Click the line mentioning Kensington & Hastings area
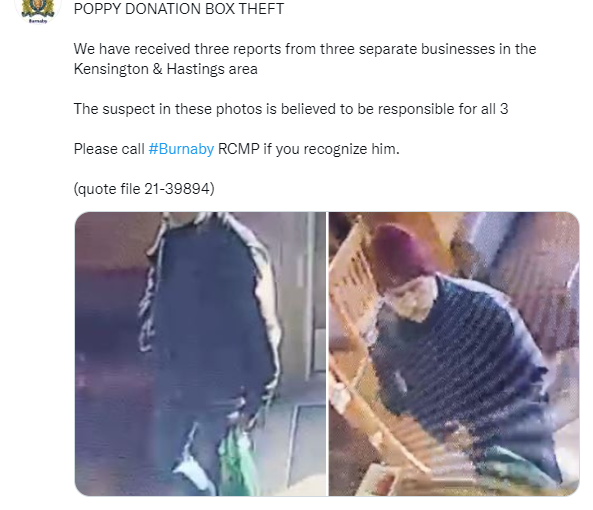The height and width of the screenshot is (510, 593). (x=166, y=69)
